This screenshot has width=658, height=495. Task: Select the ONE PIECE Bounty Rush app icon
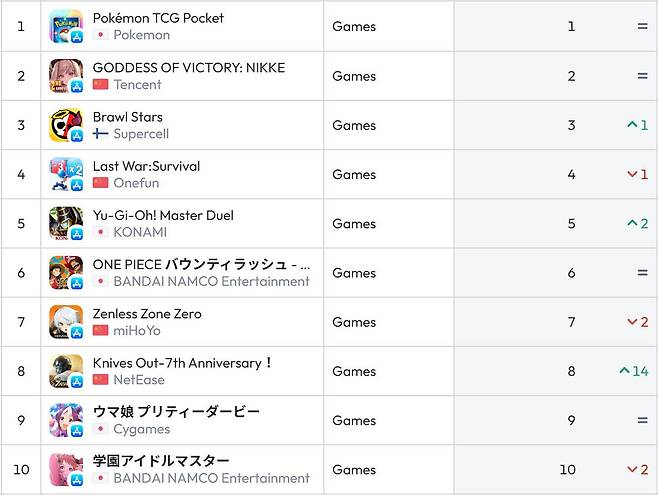(x=66, y=273)
